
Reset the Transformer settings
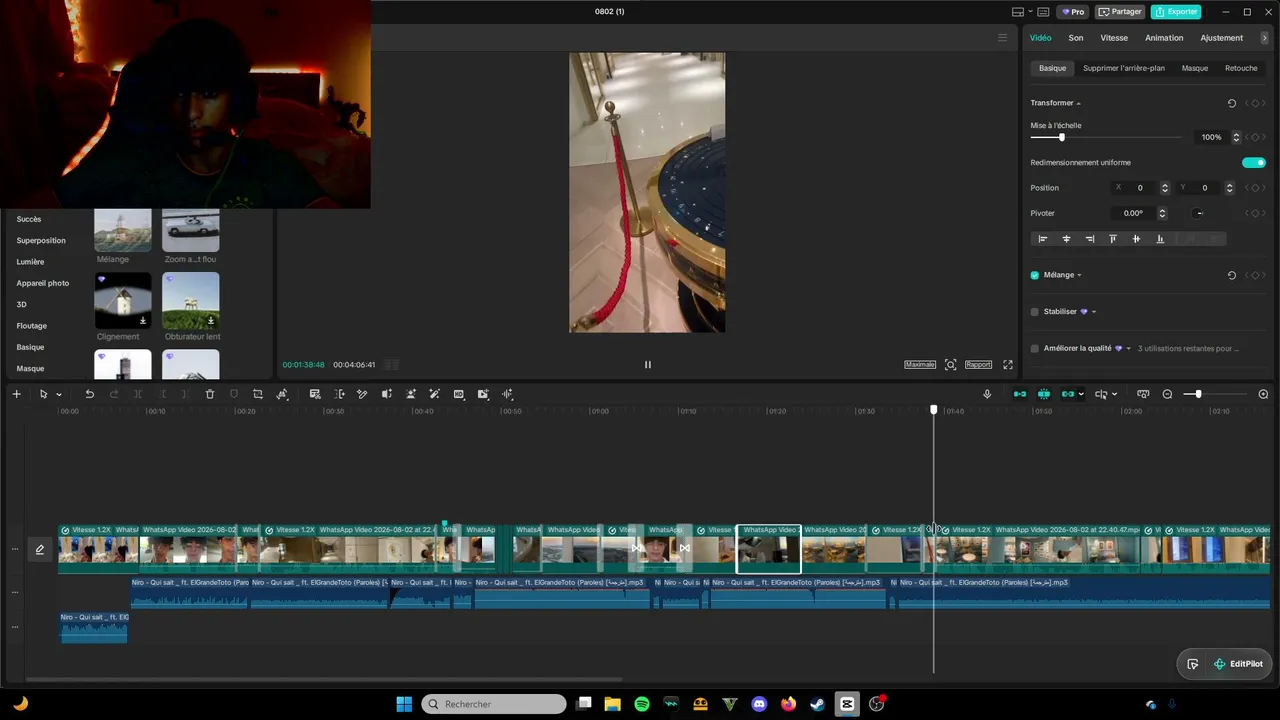[x=1231, y=103]
